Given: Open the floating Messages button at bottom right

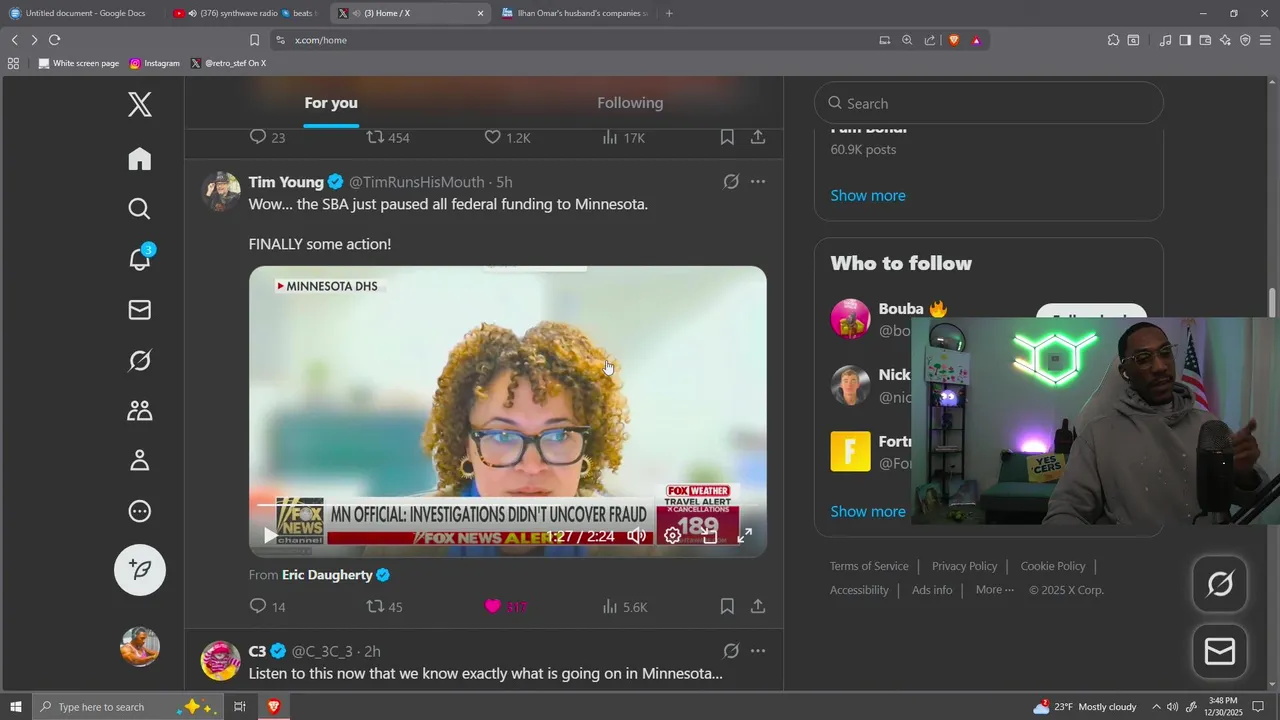Looking at the screenshot, I should [x=1220, y=652].
